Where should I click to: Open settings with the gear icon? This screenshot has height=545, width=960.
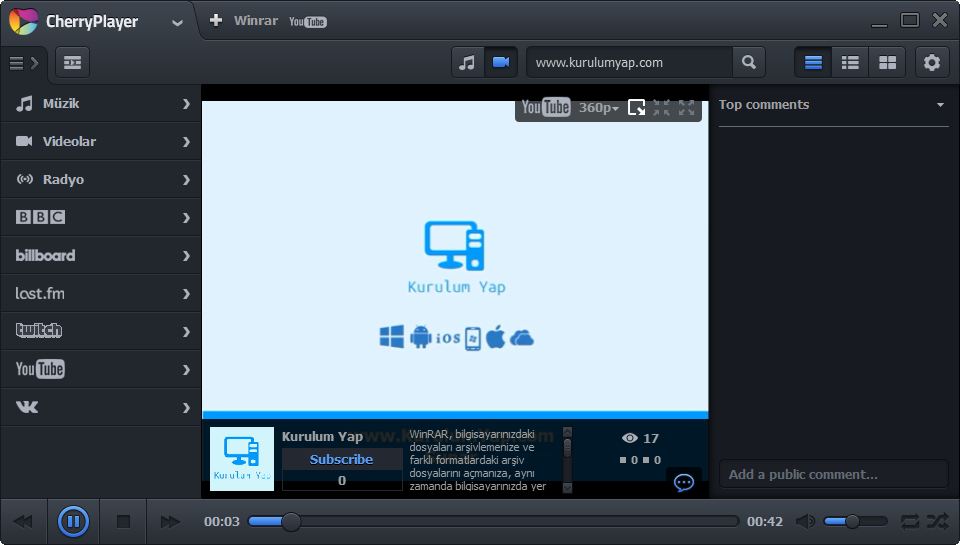932,62
